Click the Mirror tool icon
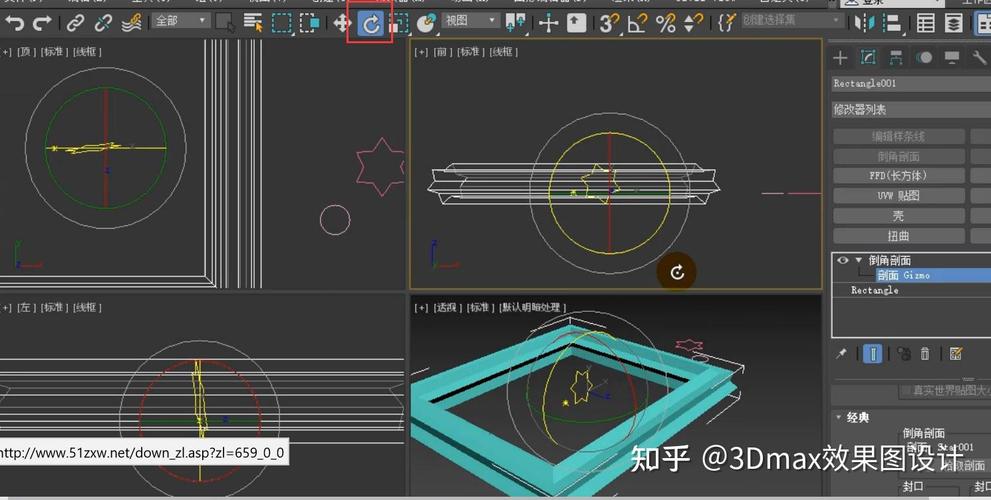Screen dimensions: 991x500 [x=860, y=23]
